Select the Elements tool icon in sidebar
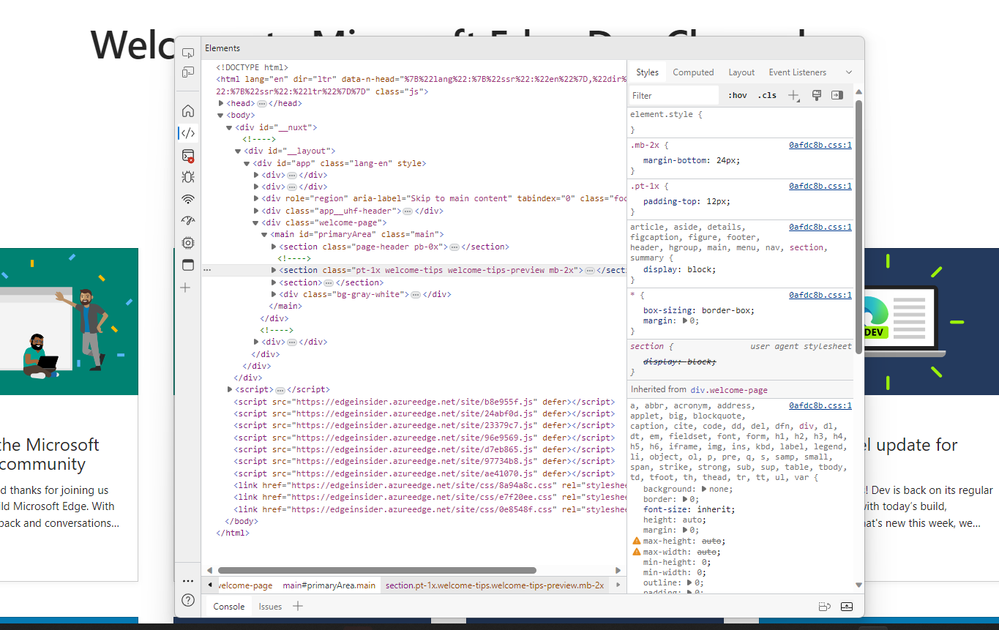The height and width of the screenshot is (630, 999). (x=188, y=133)
